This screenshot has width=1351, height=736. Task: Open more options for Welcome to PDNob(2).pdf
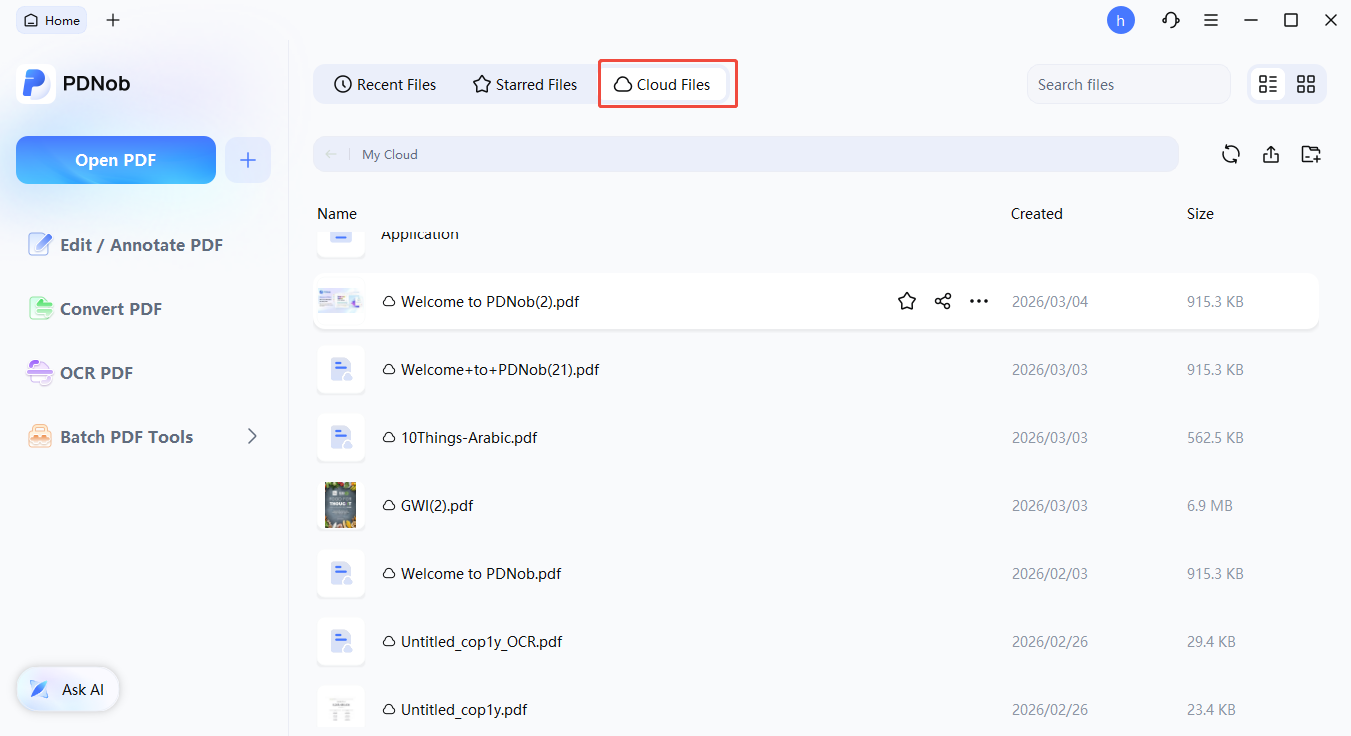978,300
